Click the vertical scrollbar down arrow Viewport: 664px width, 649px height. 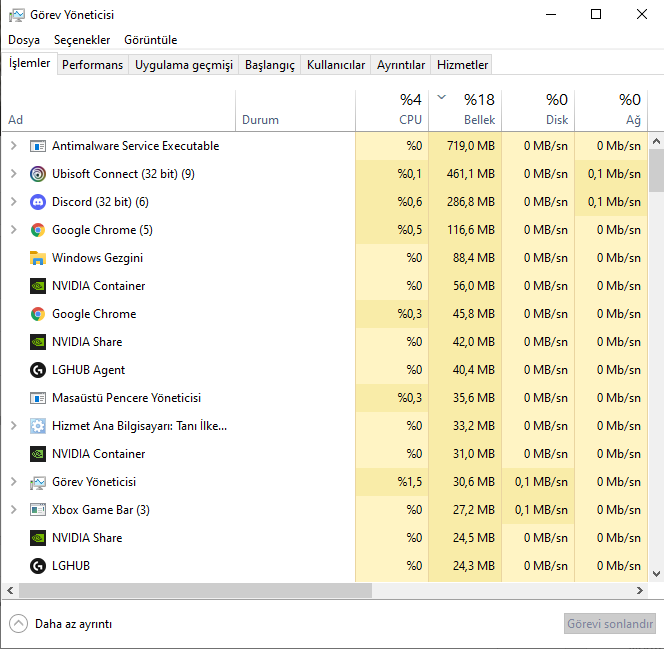point(656,574)
